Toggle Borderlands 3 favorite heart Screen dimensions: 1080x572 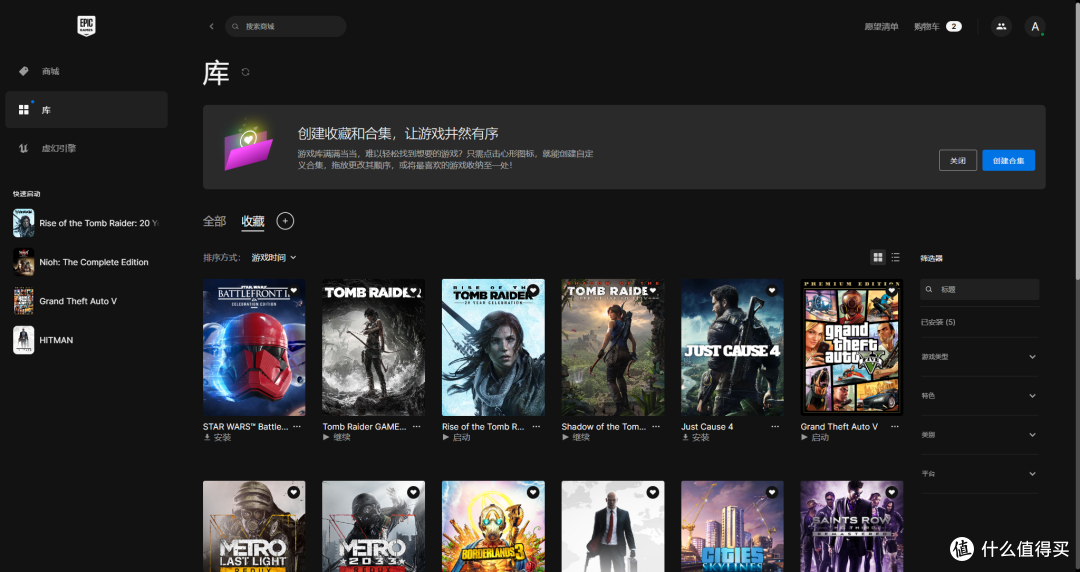532,492
